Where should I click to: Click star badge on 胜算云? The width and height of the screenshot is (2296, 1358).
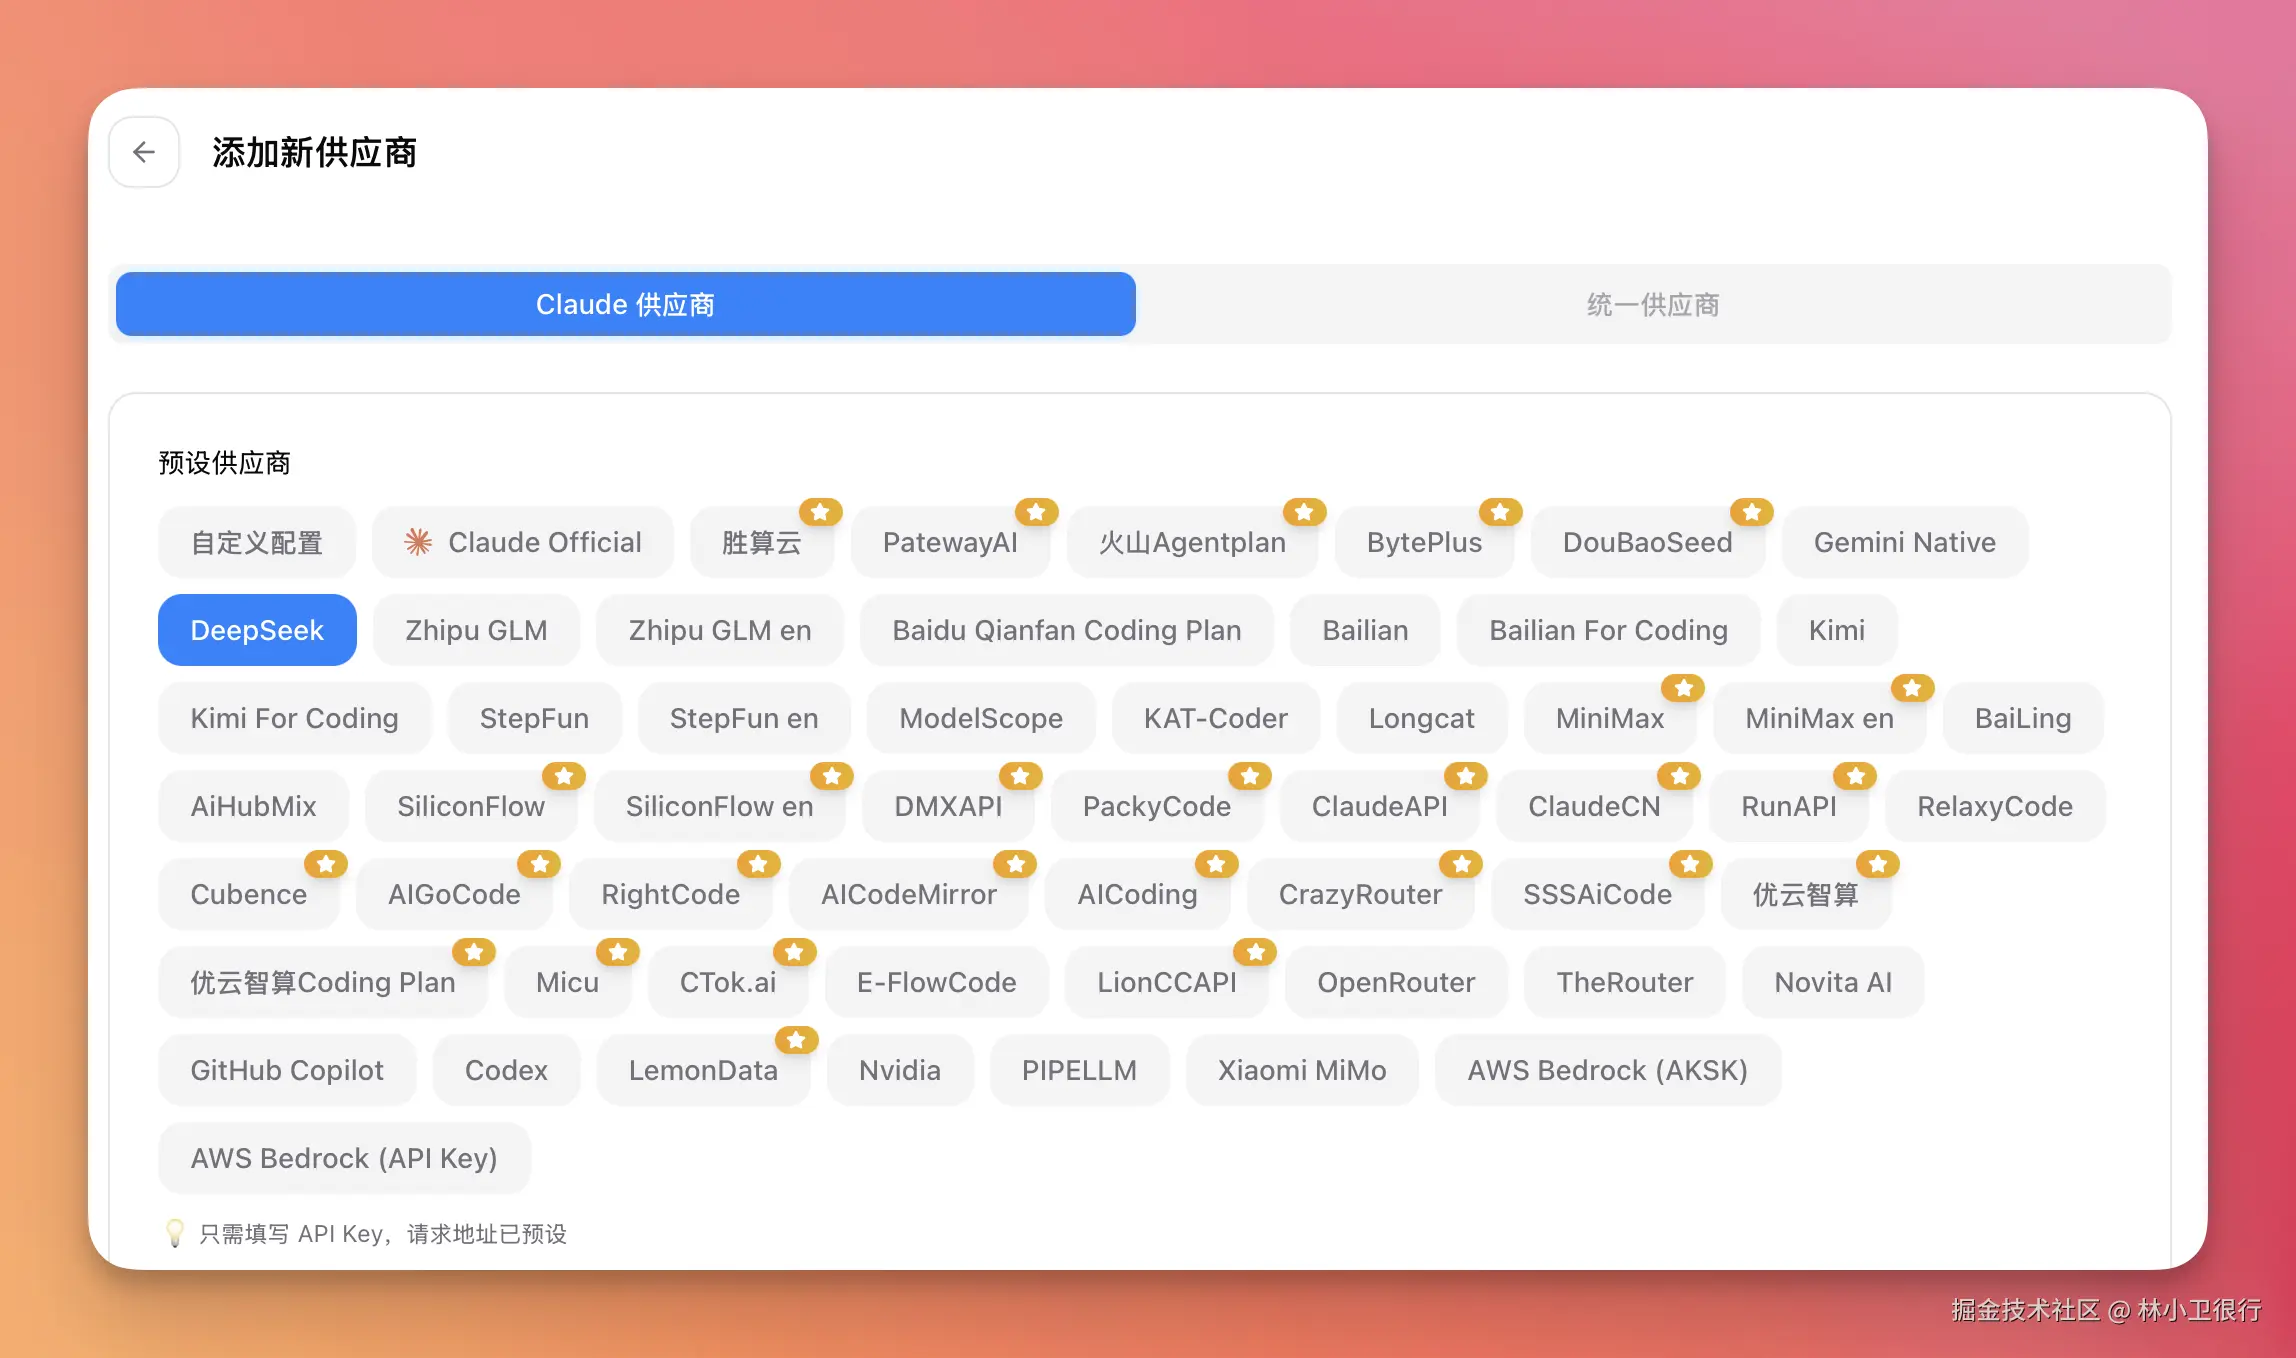tap(820, 512)
